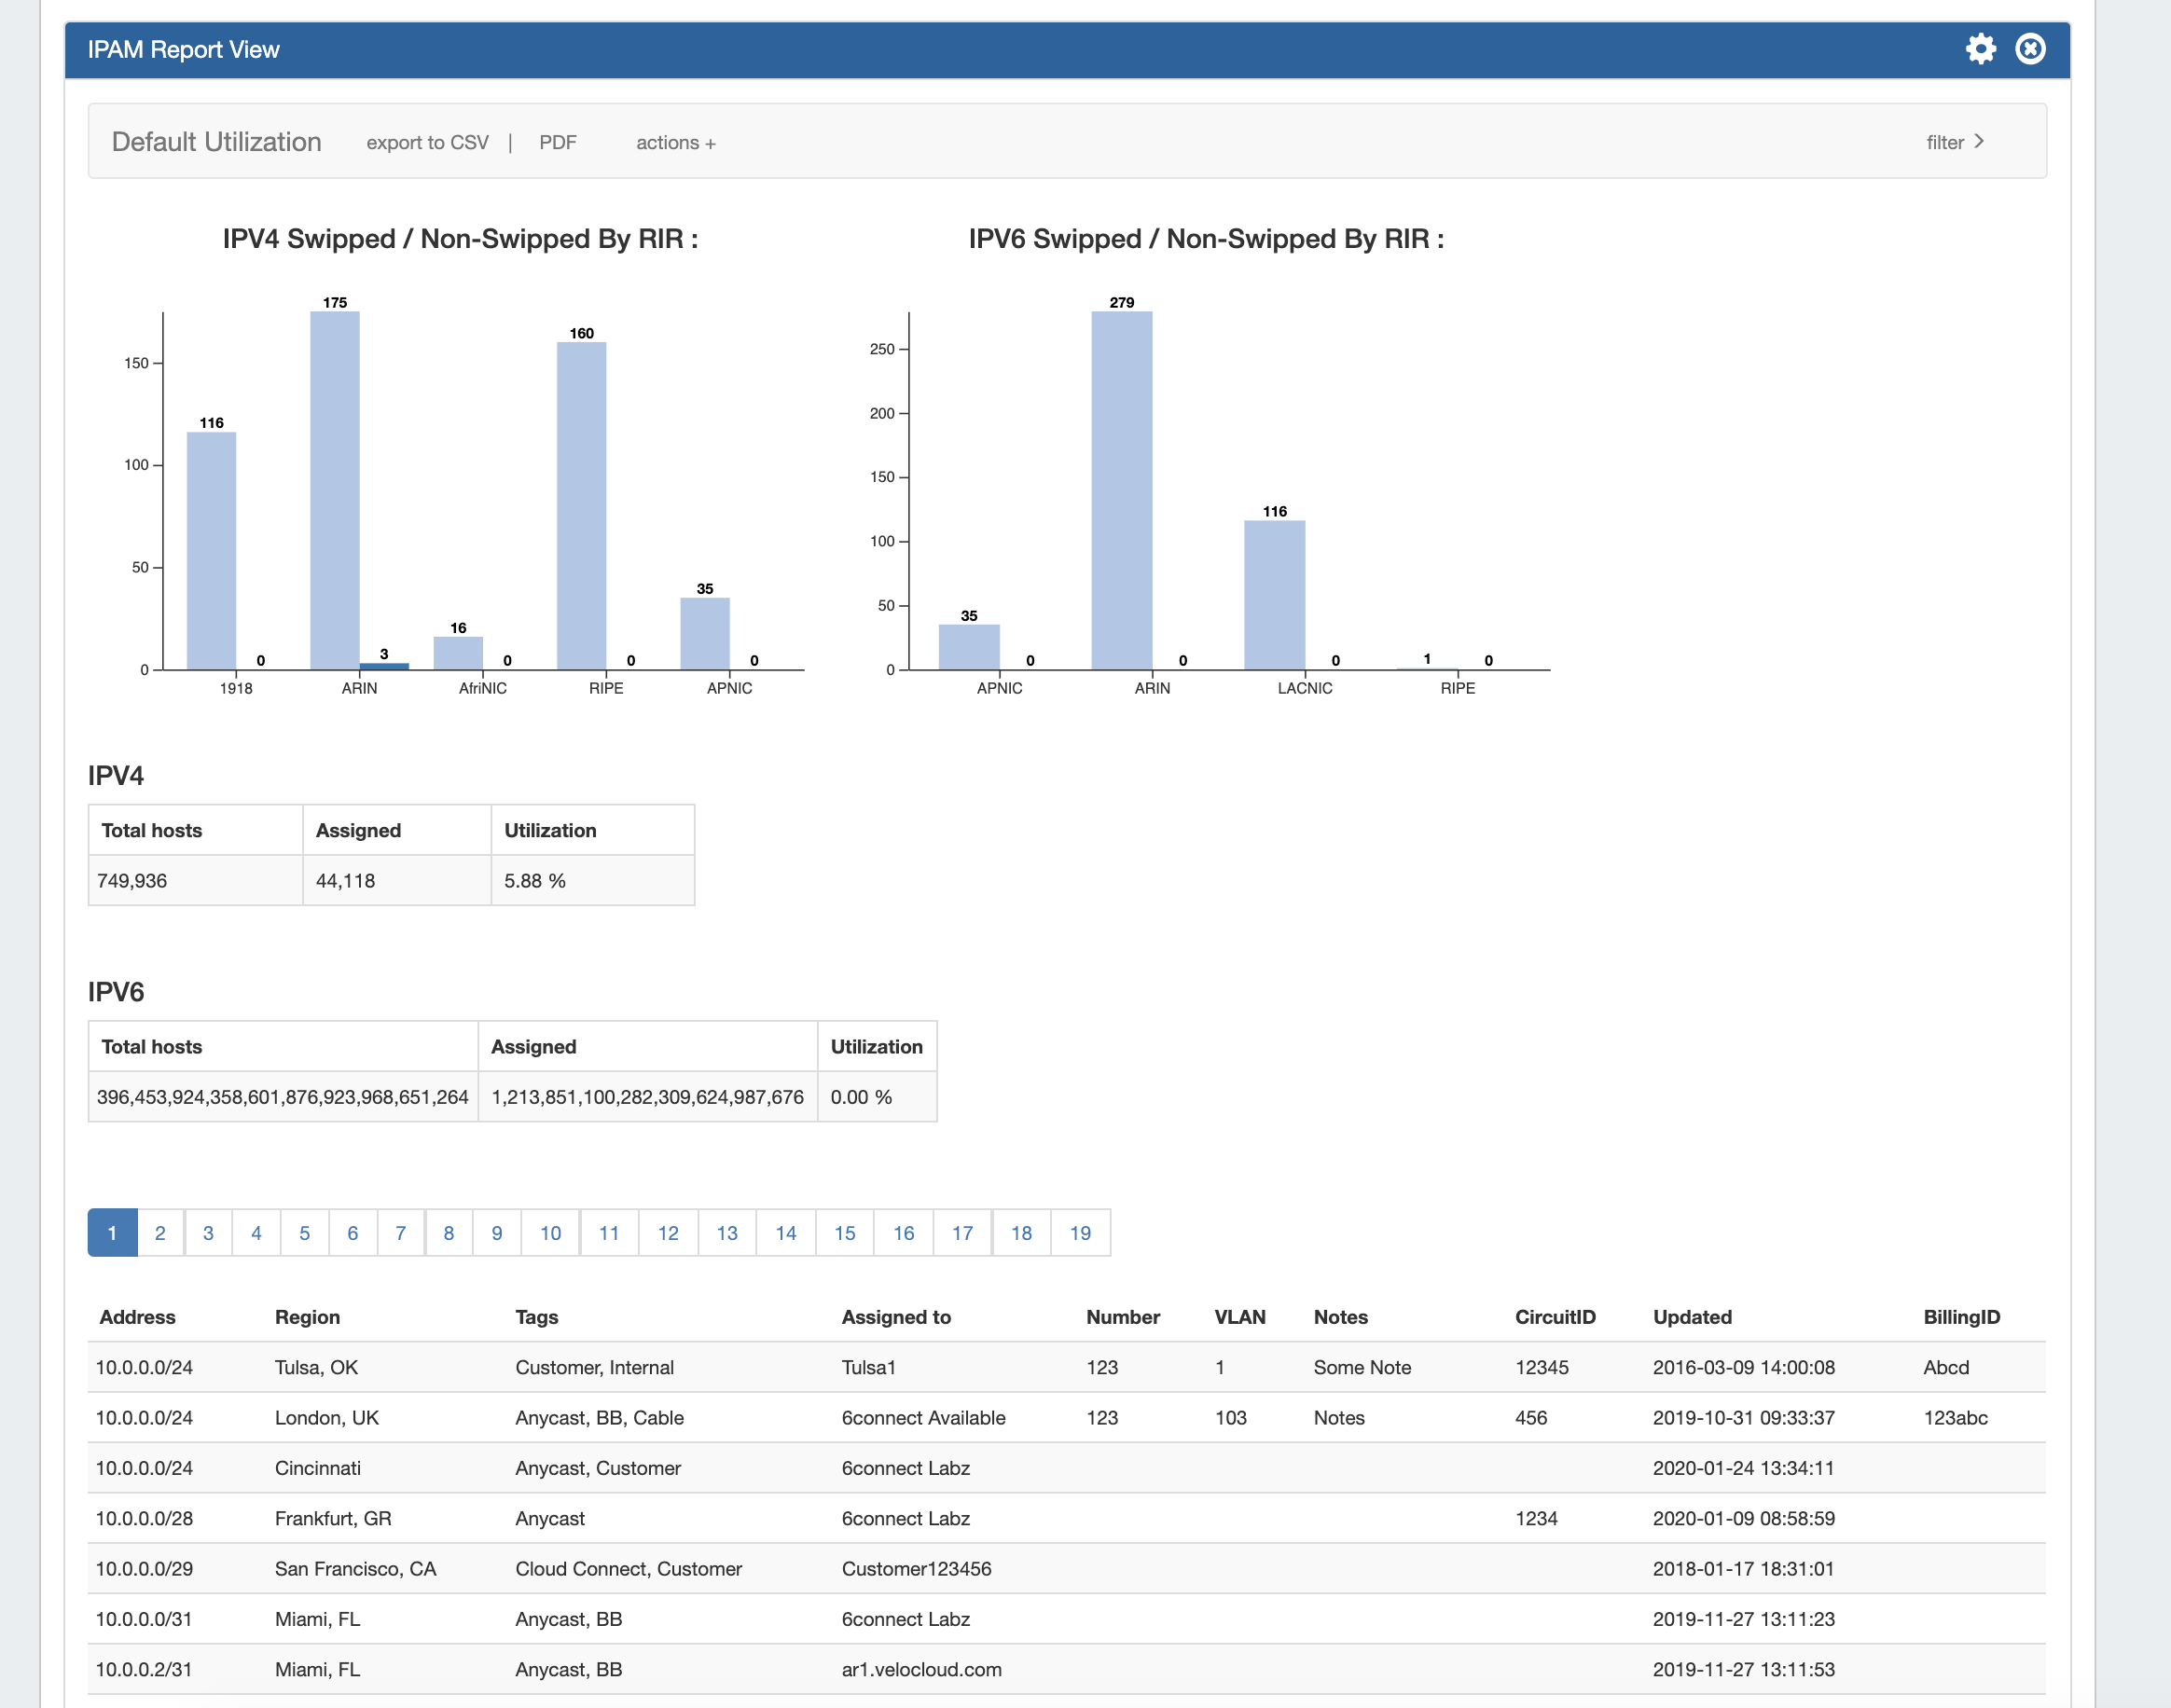The image size is (2171, 1708).
Task: Click the ARIN 279 bar in IPV6 chart
Action: point(1121,490)
